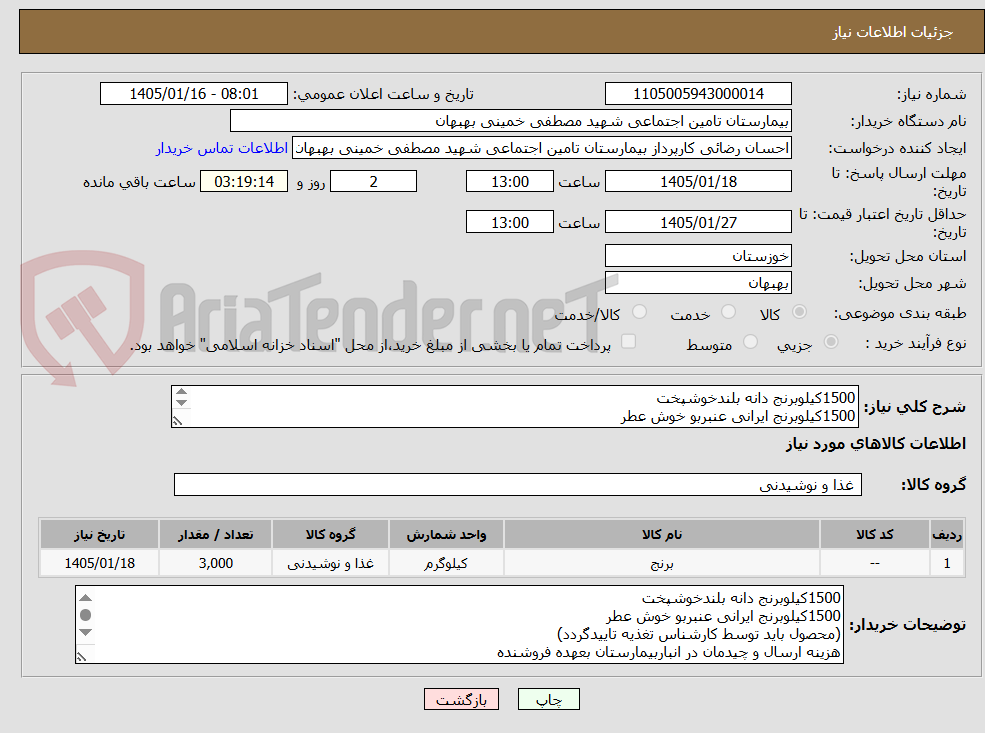Click the چاپ print button

(x=548, y=699)
